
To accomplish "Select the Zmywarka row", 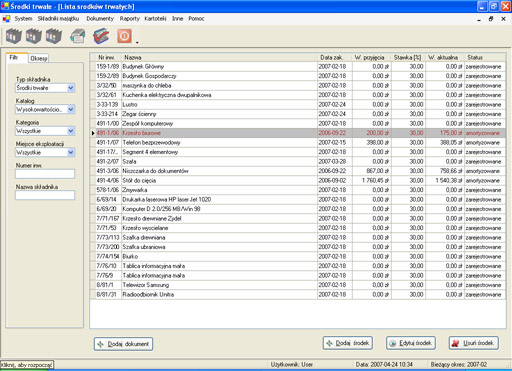I will [x=298, y=190].
